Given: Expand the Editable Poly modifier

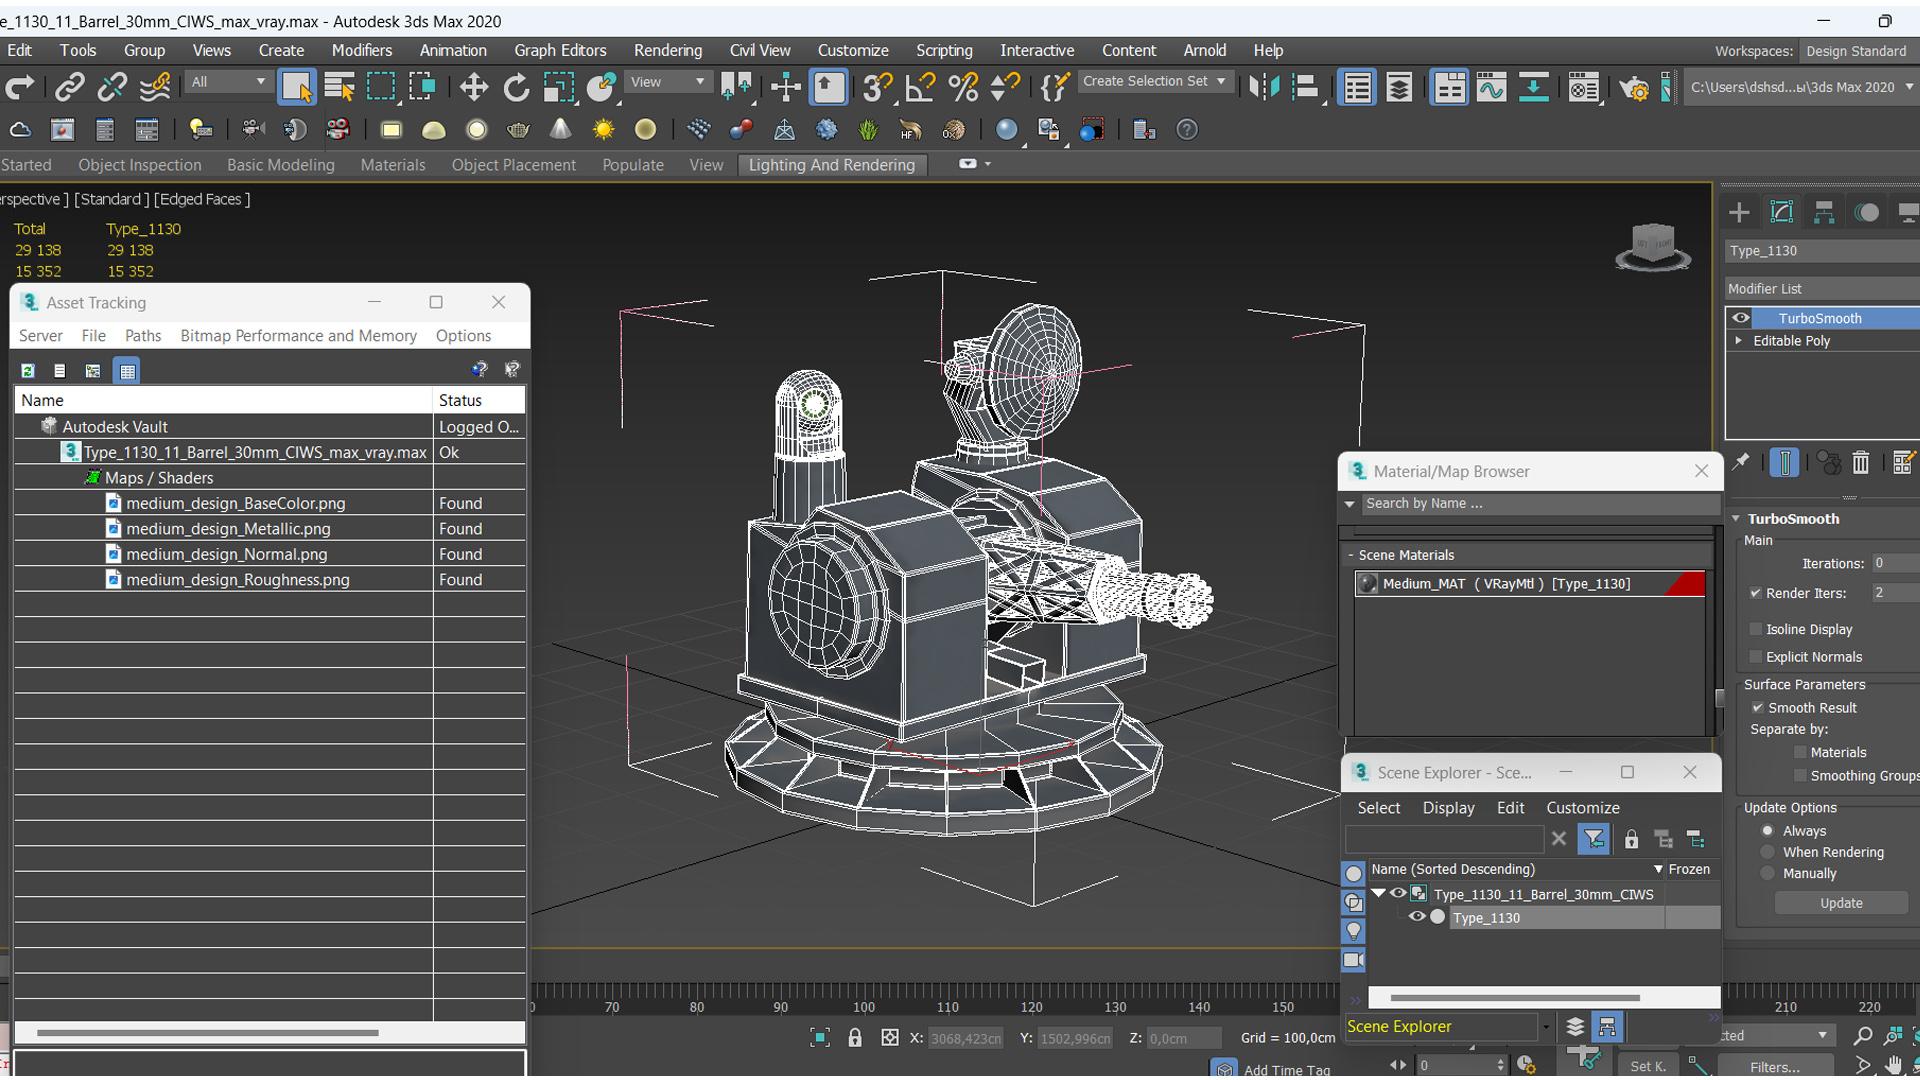Looking at the screenshot, I should (x=1739, y=341).
